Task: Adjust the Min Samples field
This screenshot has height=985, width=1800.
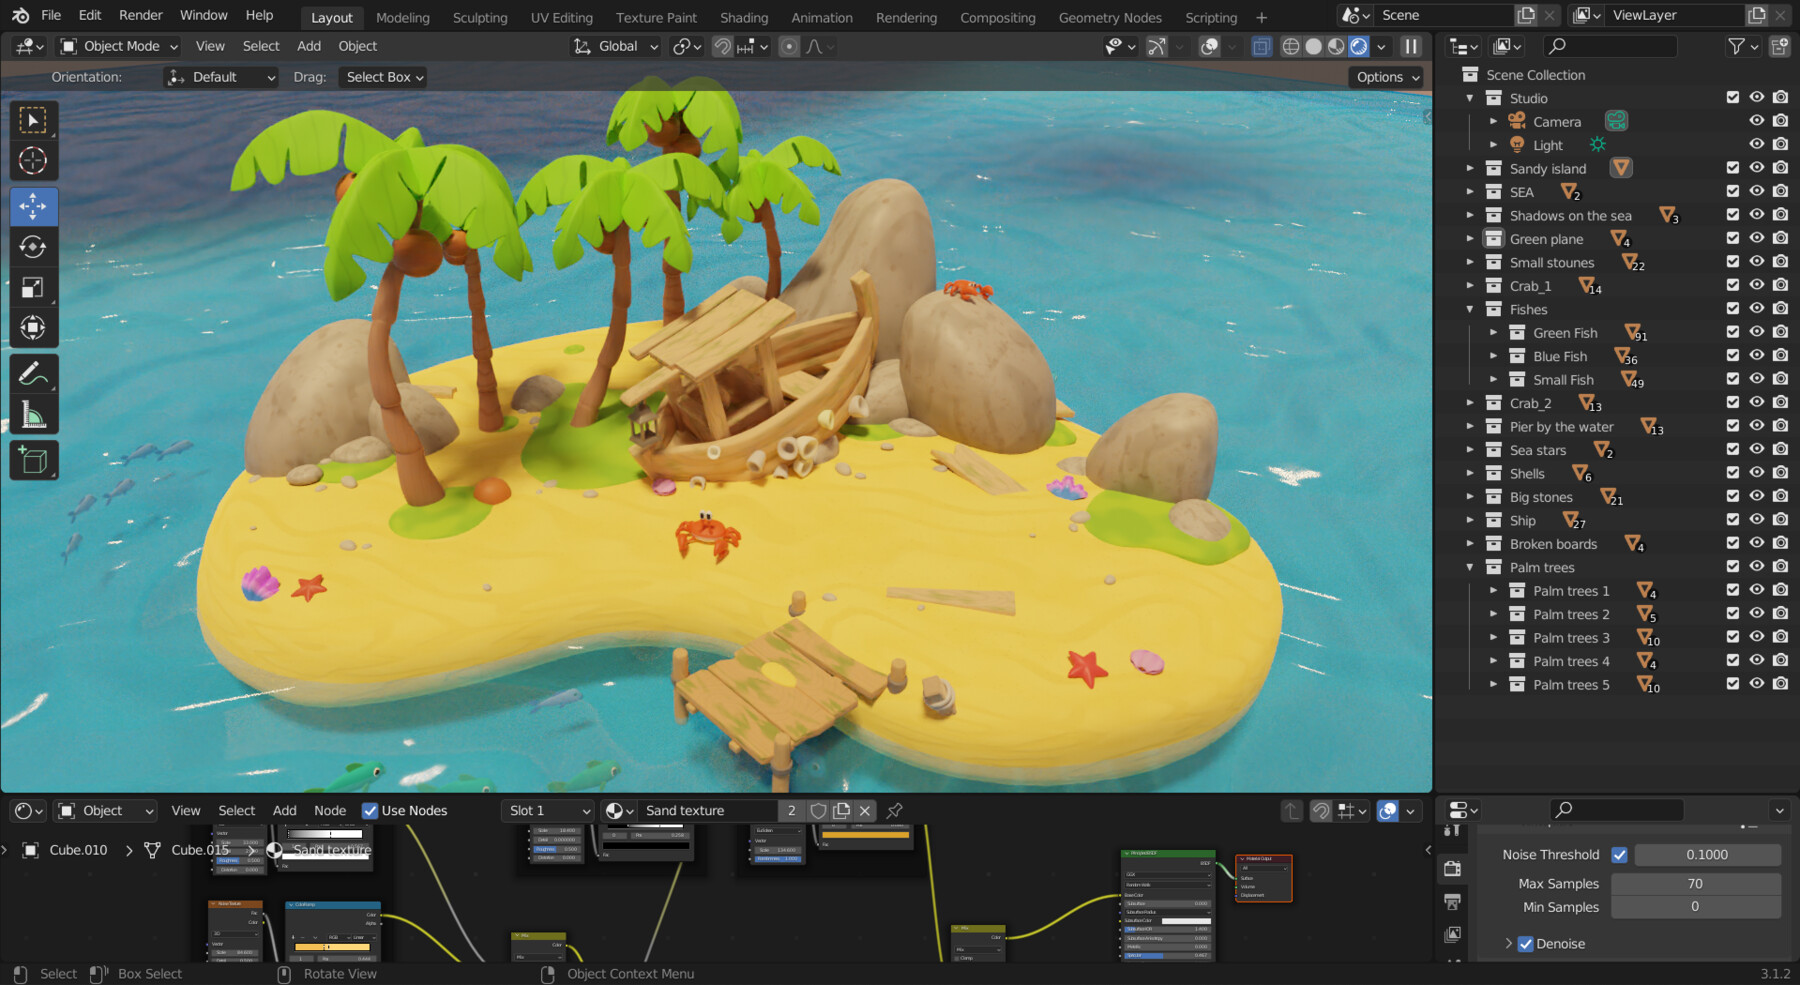Action: tap(1696, 906)
